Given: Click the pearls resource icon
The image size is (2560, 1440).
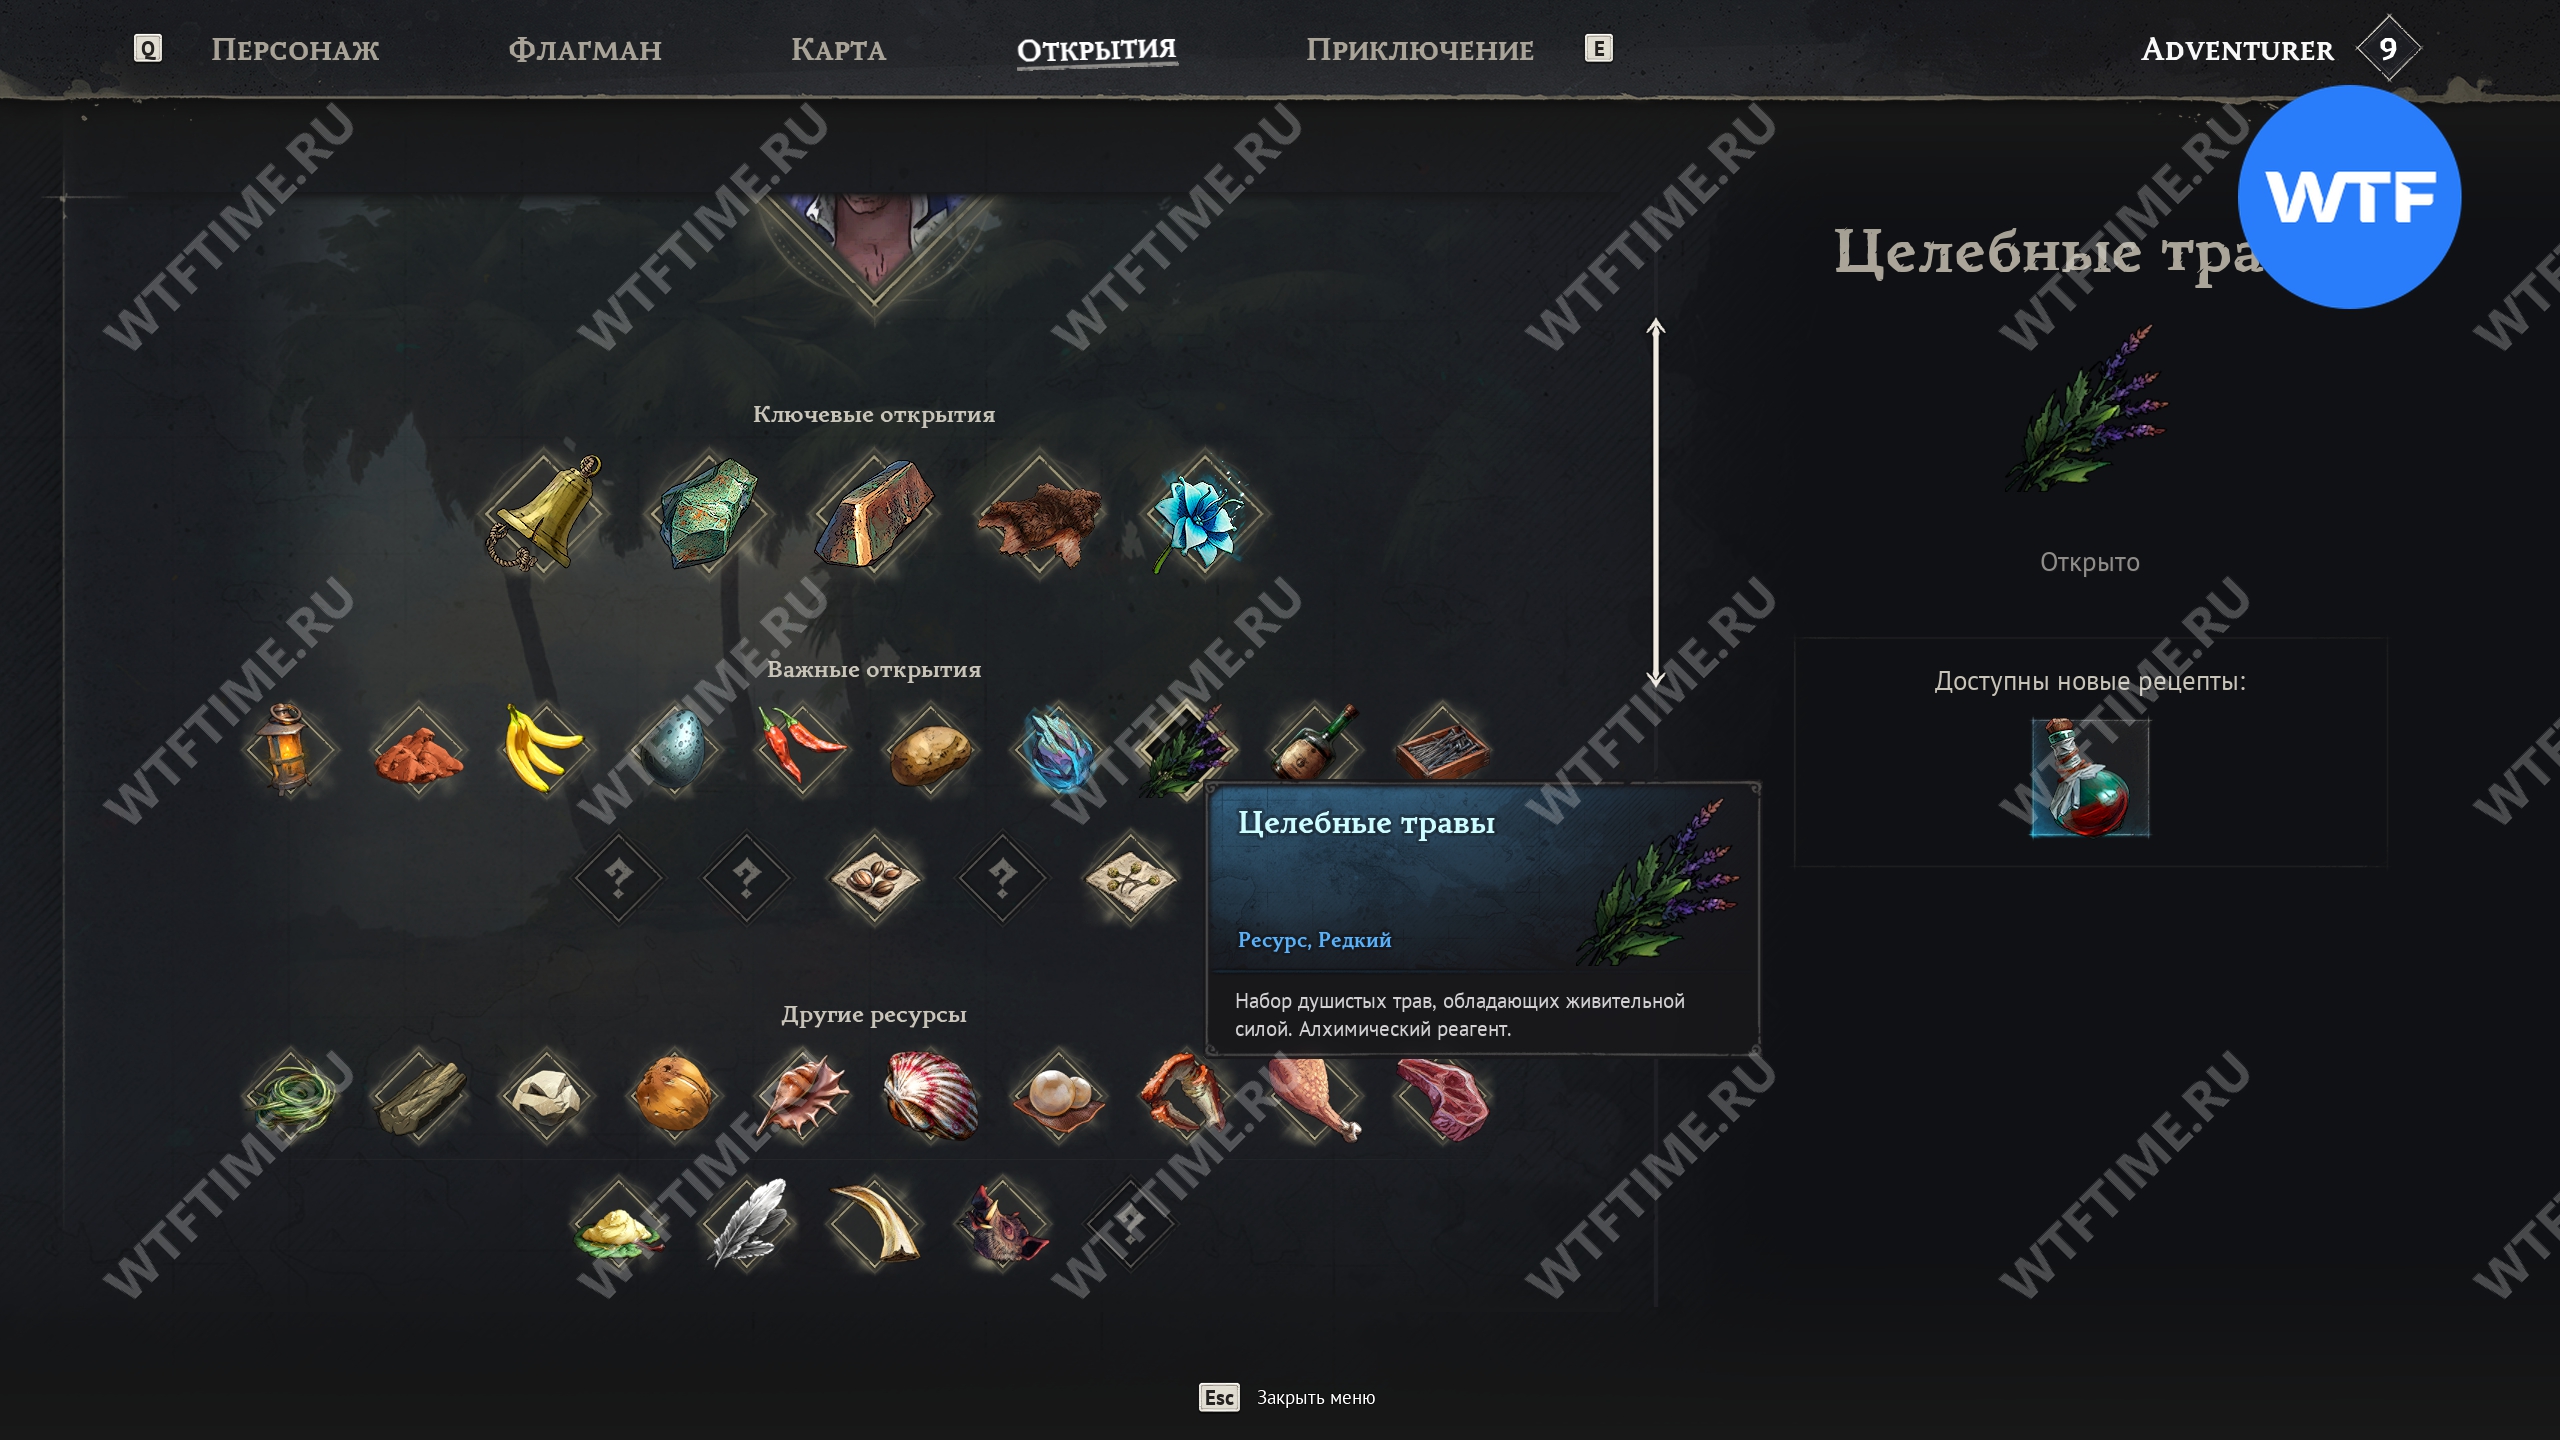Looking at the screenshot, I should tap(1058, 1094).
